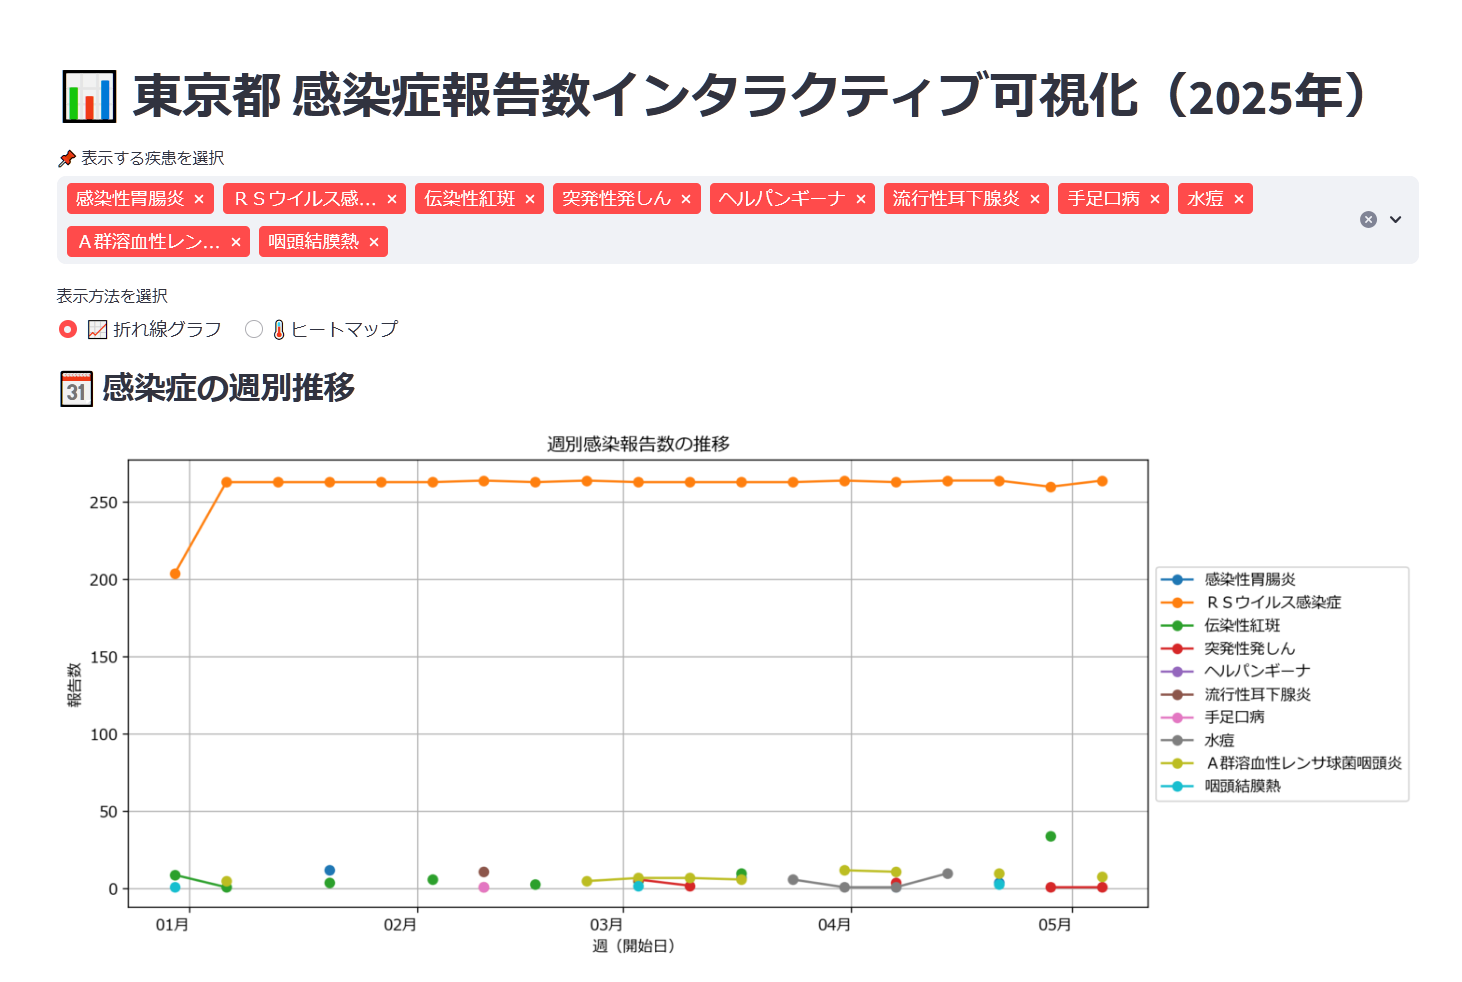1462x982 pixels.
Task: Remove the 水痘 tag
Action: tap(1239, 199)
